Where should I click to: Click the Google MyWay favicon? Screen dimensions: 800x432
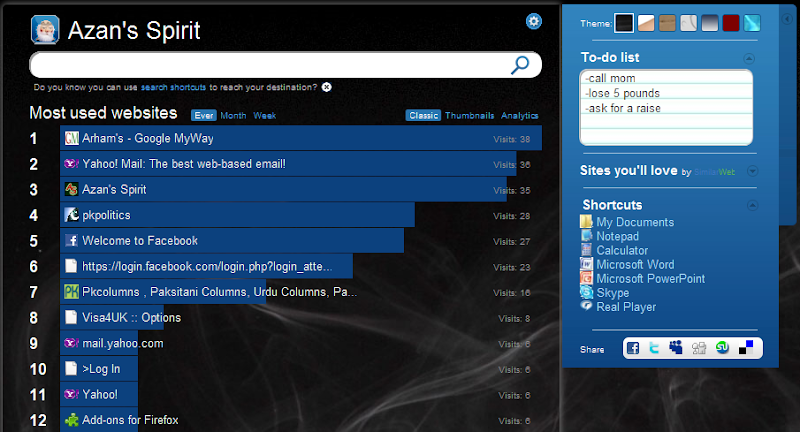71,138
